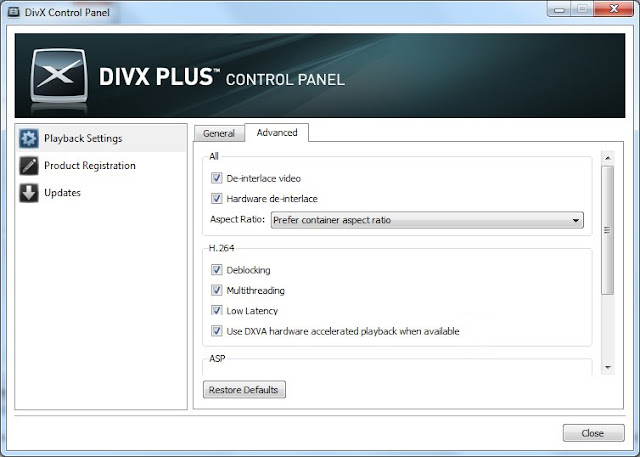
Task: Toggle De-interlace video checkbox
Action: 216,178
